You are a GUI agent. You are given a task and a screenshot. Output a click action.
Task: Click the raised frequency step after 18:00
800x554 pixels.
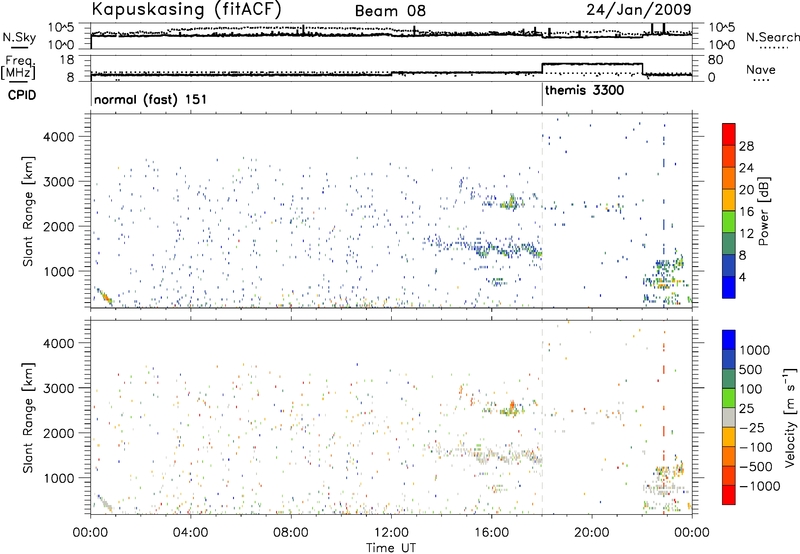pos(592,64)
